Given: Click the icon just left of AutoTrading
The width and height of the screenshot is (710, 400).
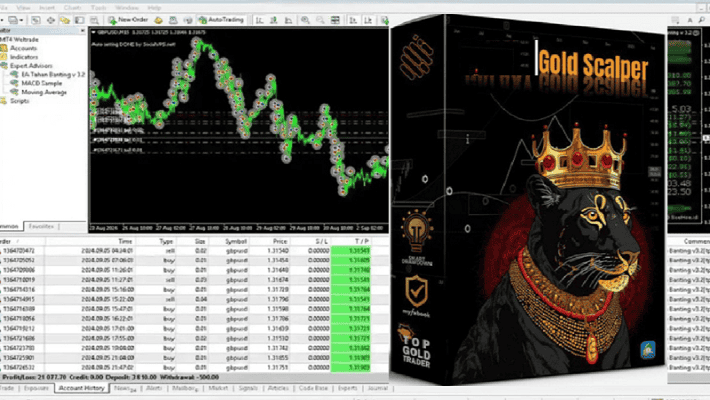Looking at the screenshot, I should coord(188,20).
